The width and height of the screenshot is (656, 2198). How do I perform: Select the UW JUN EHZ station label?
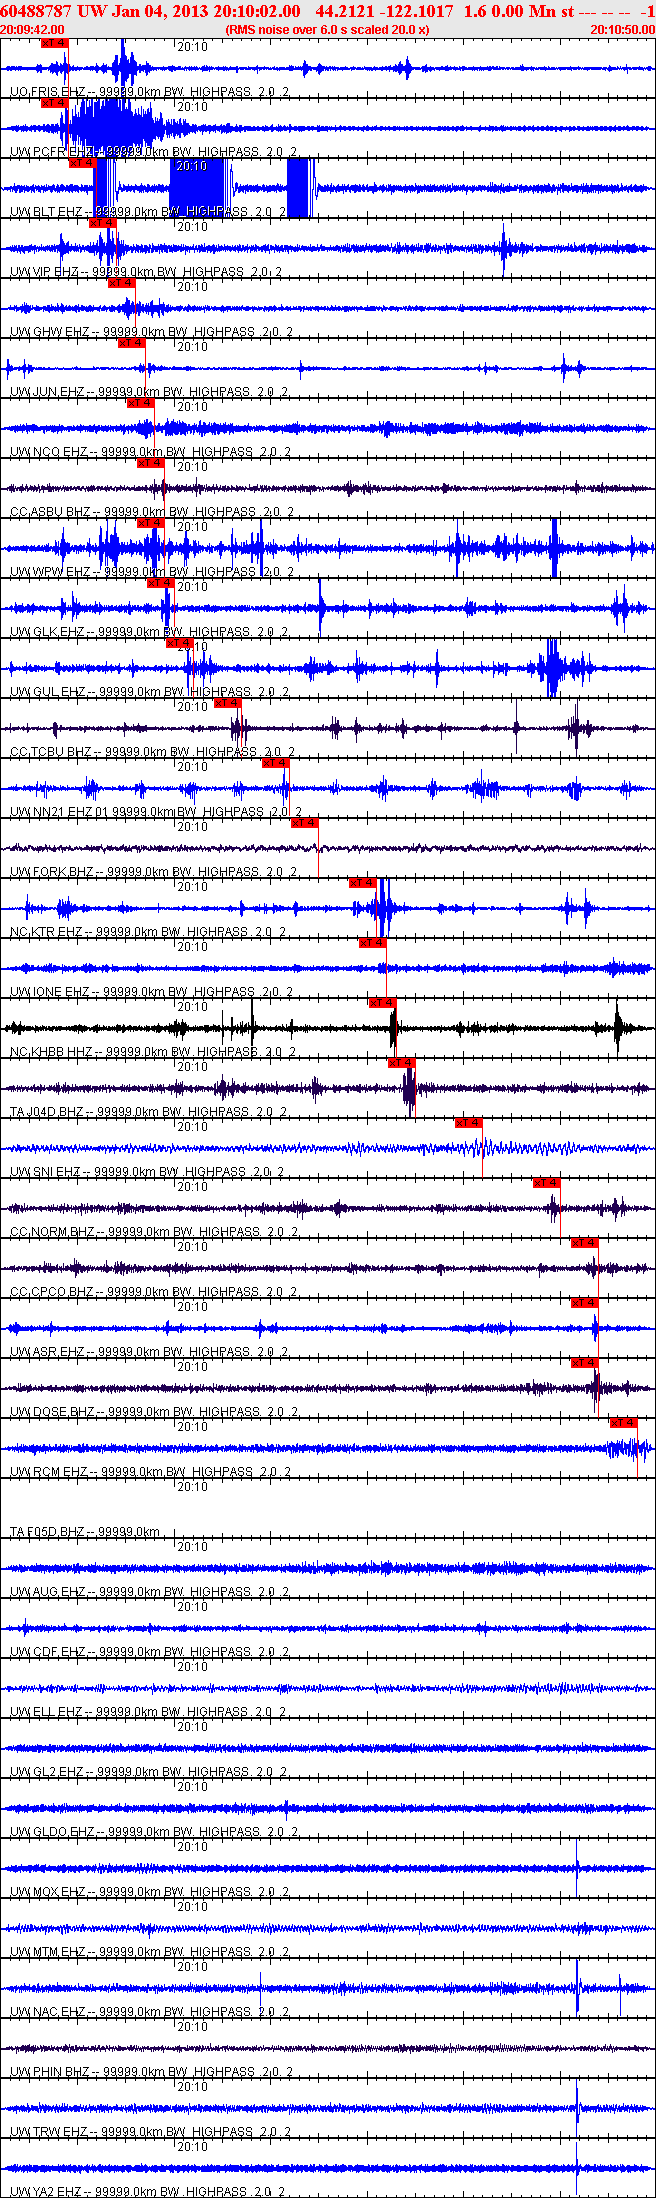pos(47,392)
